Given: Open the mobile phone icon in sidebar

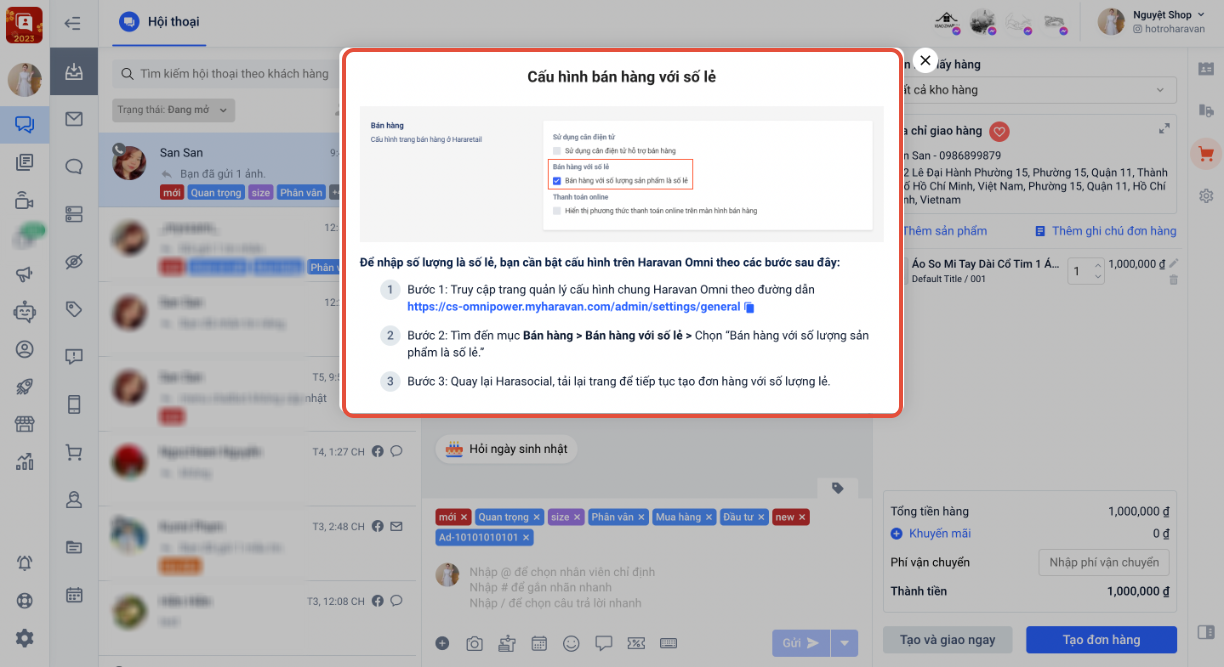Looking at the screenshot, I should (x=74, y=404).
